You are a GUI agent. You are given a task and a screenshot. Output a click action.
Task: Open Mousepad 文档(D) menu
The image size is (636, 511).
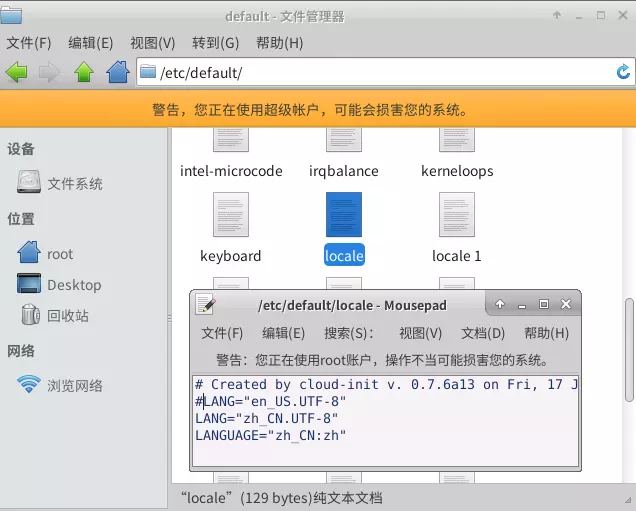click(483, 333)
